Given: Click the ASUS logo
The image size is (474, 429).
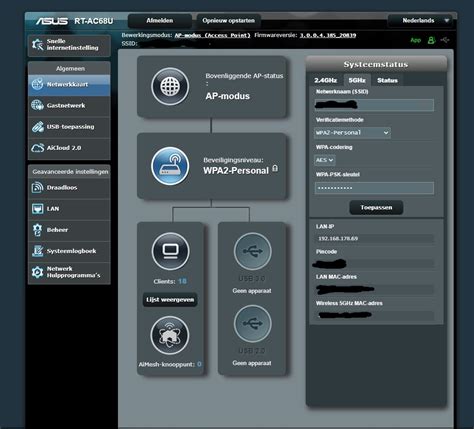Looking at the screenshot, I should pyautogui.click(x=52, y=21).
